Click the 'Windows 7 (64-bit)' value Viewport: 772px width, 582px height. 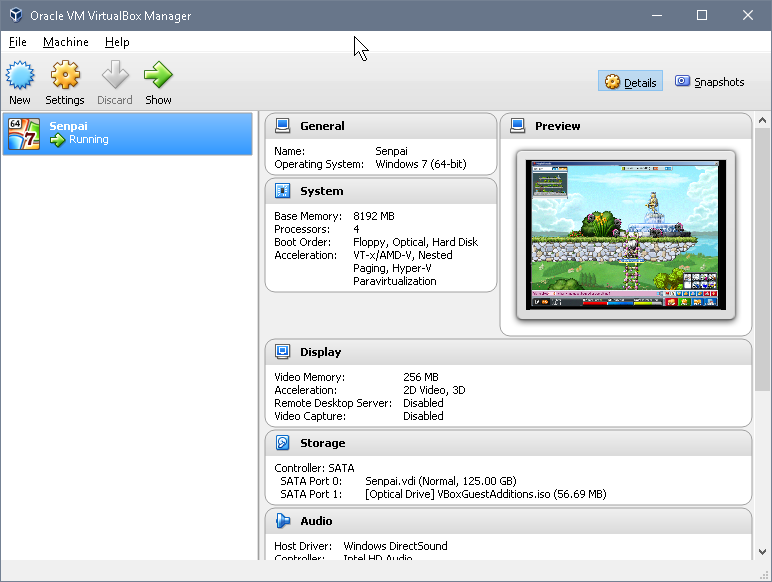click(421, 164)
